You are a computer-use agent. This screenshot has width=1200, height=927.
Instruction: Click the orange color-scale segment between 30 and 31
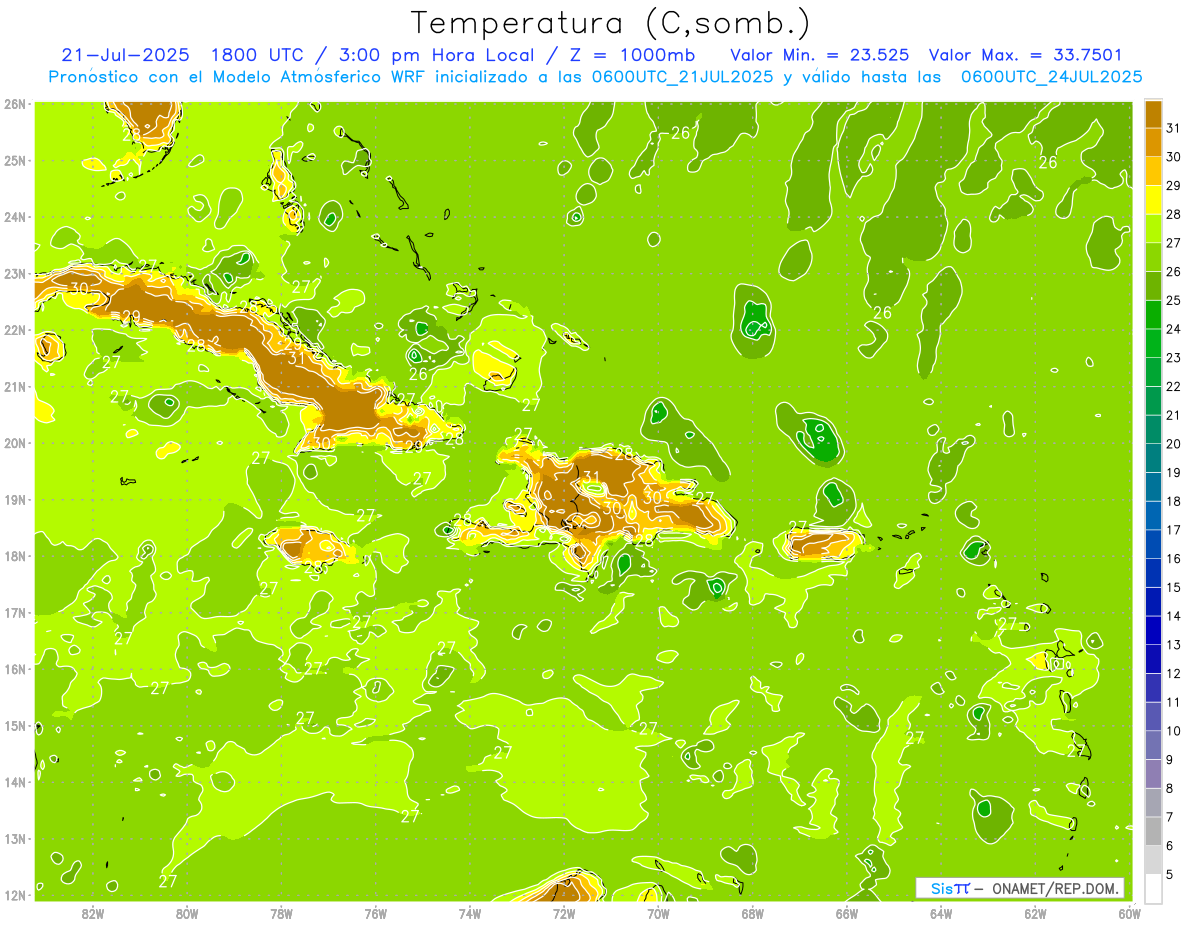pyautogui.click(x=1153, y=143)
